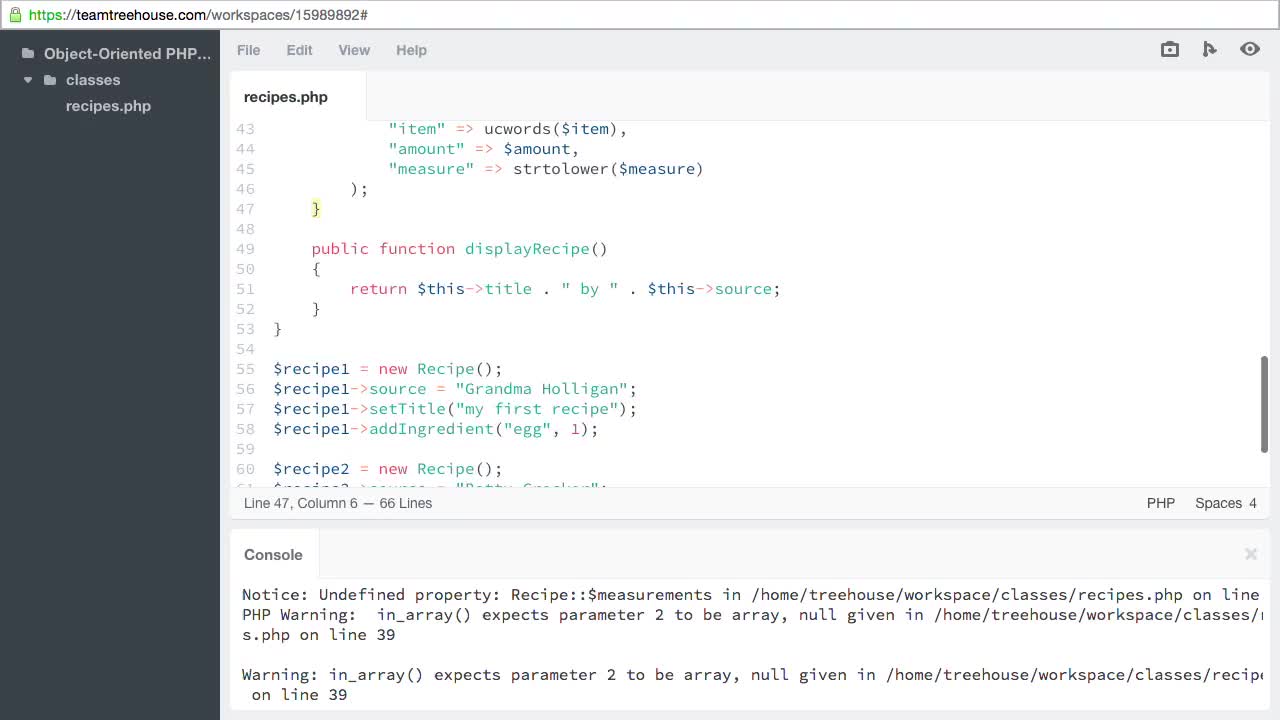Click the editor vertical scrollbar thumb

point(1264,404)
